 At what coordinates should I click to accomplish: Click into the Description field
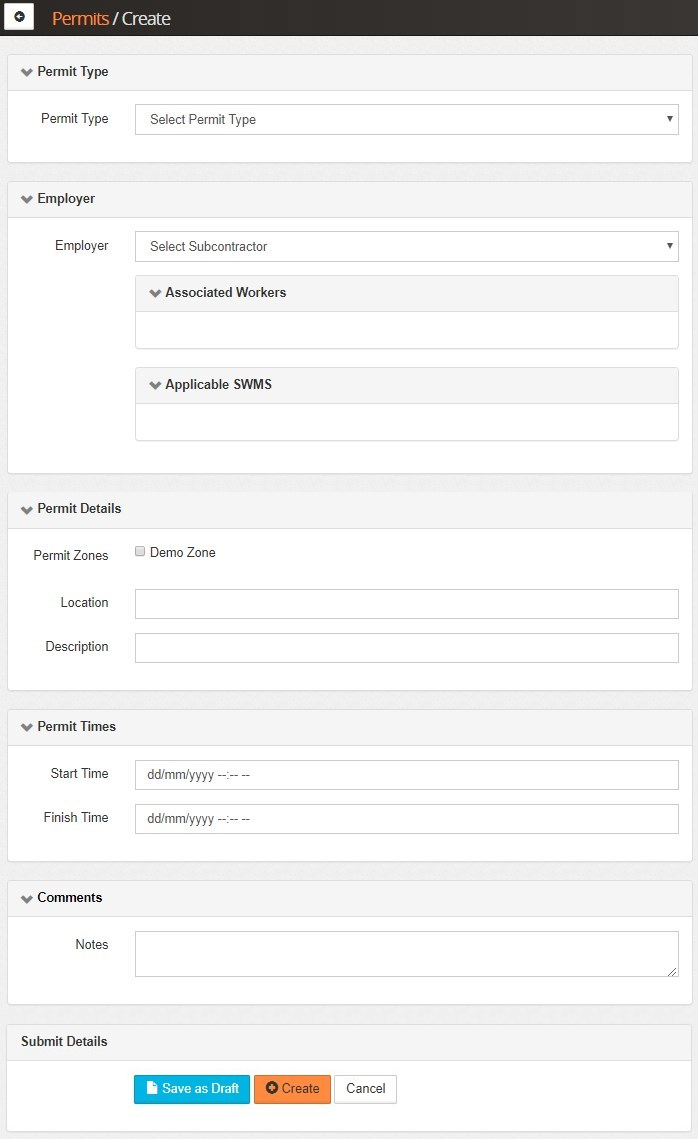click(x=406, y=648)
